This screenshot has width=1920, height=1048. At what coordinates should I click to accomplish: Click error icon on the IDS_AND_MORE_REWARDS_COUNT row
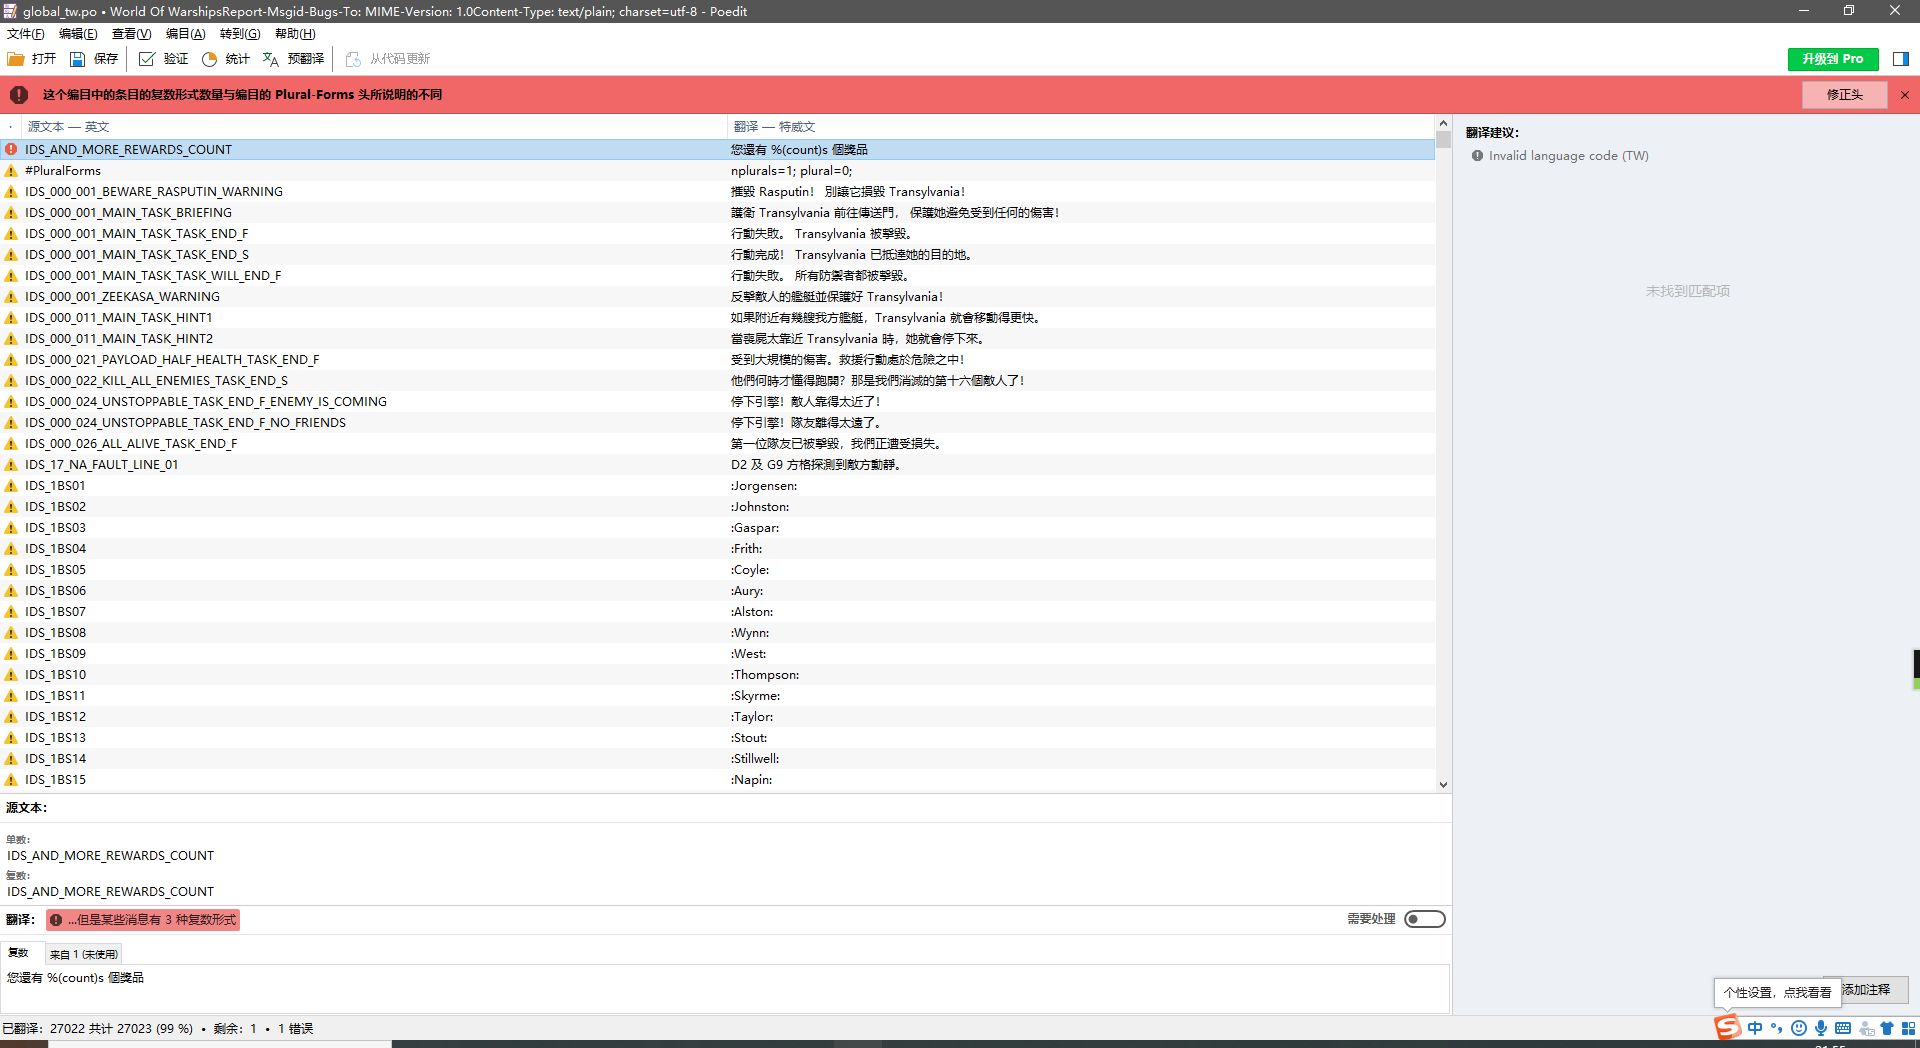11,149
